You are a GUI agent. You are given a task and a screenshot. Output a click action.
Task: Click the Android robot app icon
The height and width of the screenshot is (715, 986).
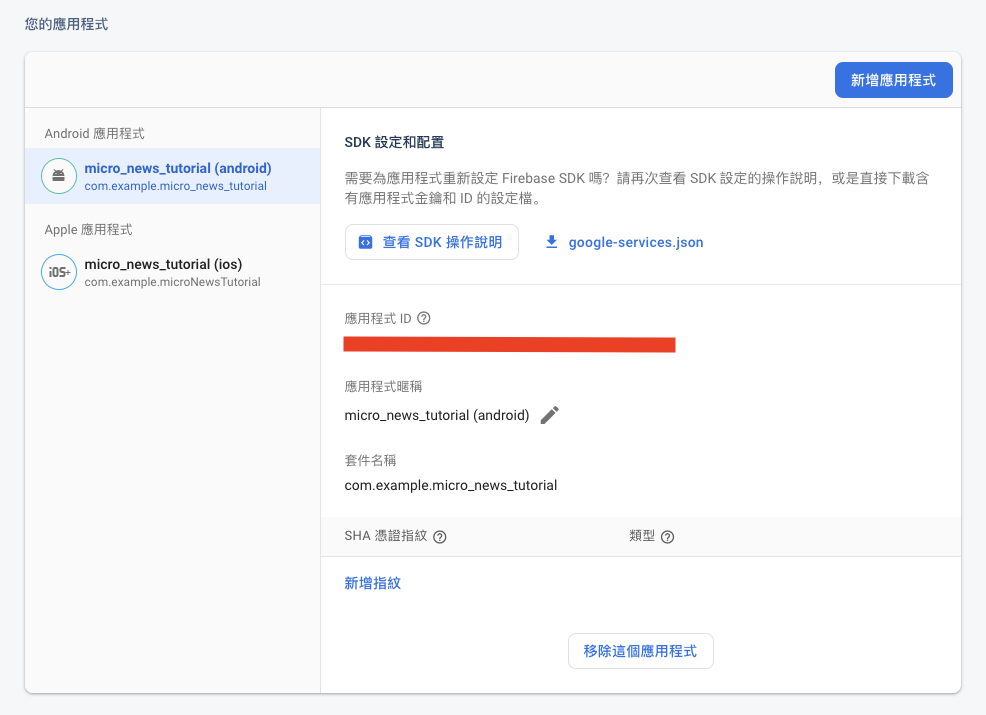coord(58,176)
